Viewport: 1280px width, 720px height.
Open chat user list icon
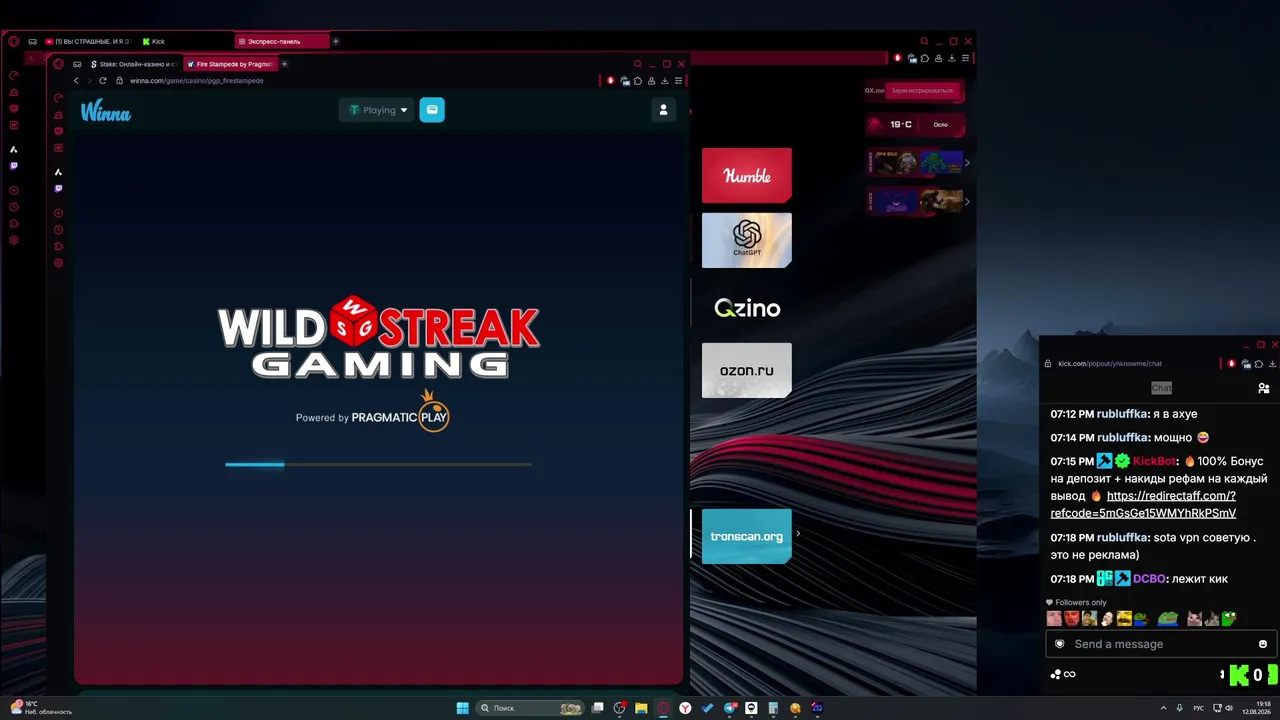click(x=1264, y=388)
